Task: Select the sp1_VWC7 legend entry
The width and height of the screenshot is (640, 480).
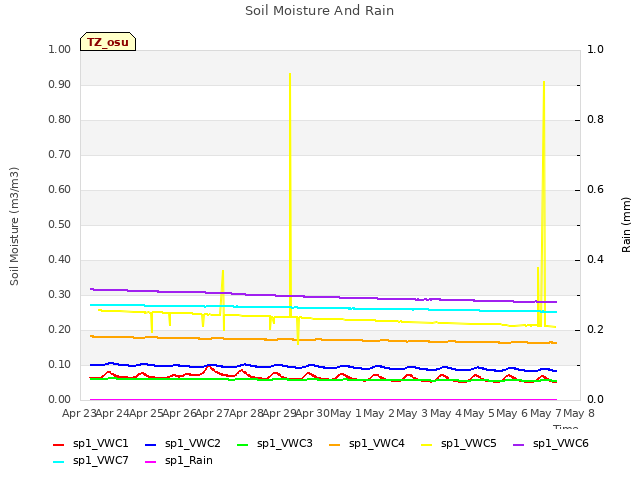Action: 91,461
